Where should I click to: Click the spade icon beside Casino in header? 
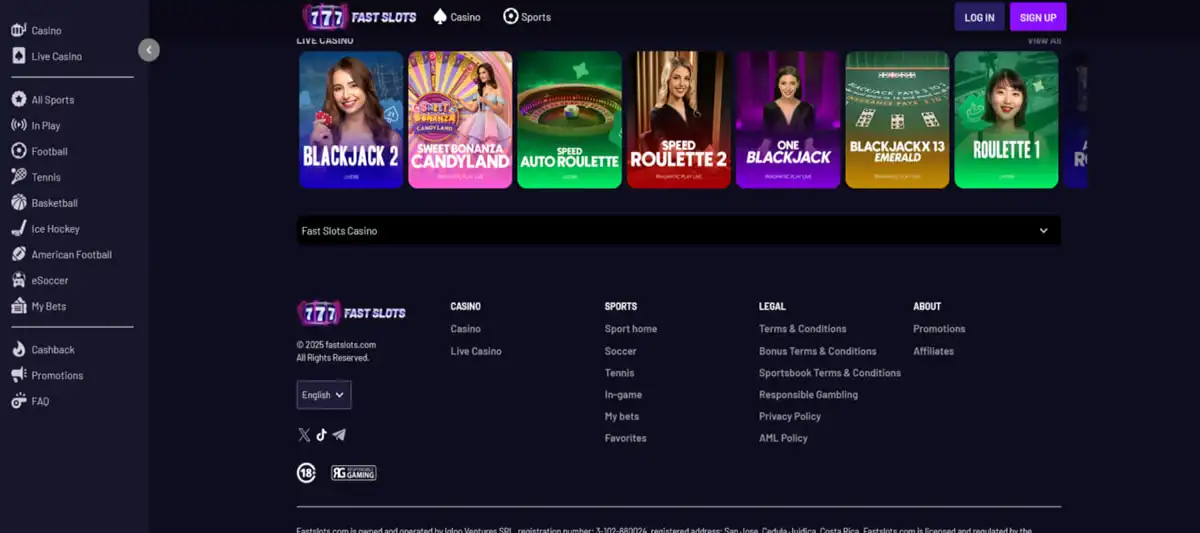(x=440, y=16)
